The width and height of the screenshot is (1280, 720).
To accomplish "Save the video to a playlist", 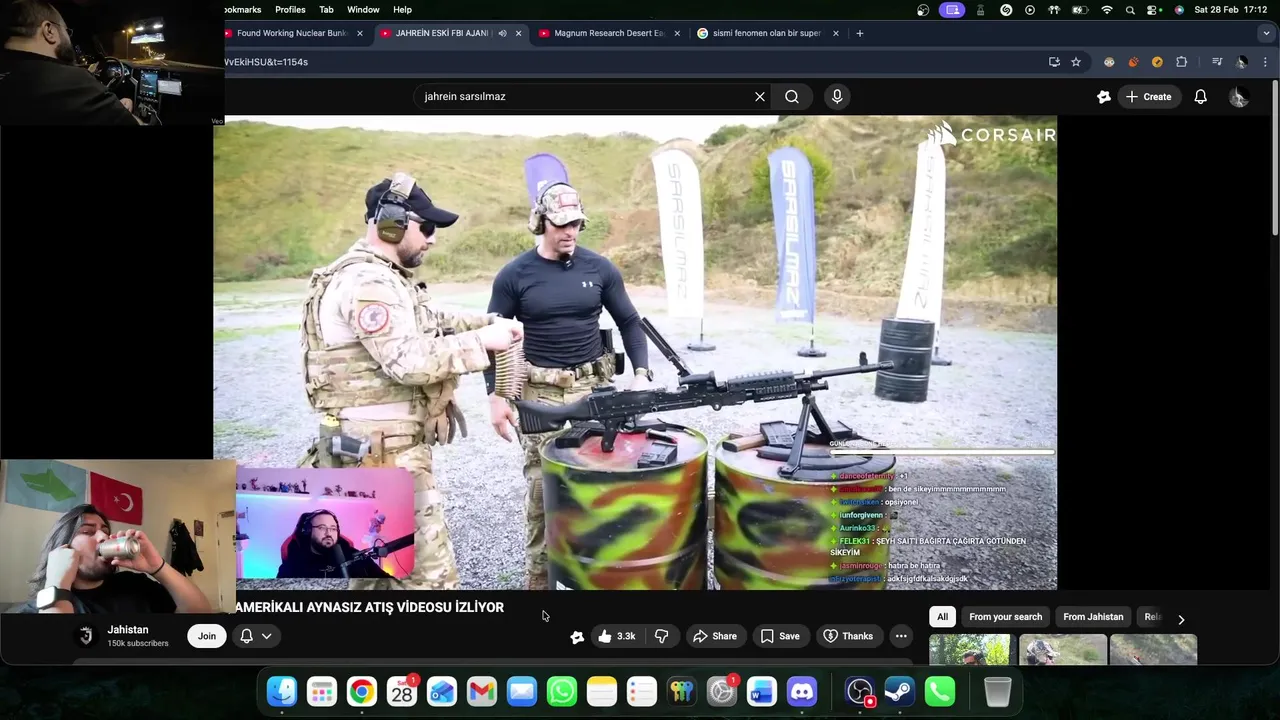I will (780, 636).
